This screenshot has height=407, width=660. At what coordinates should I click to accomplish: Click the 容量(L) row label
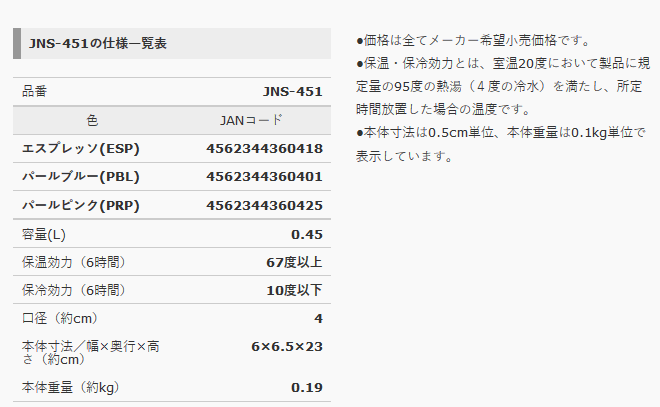(43, 234)
